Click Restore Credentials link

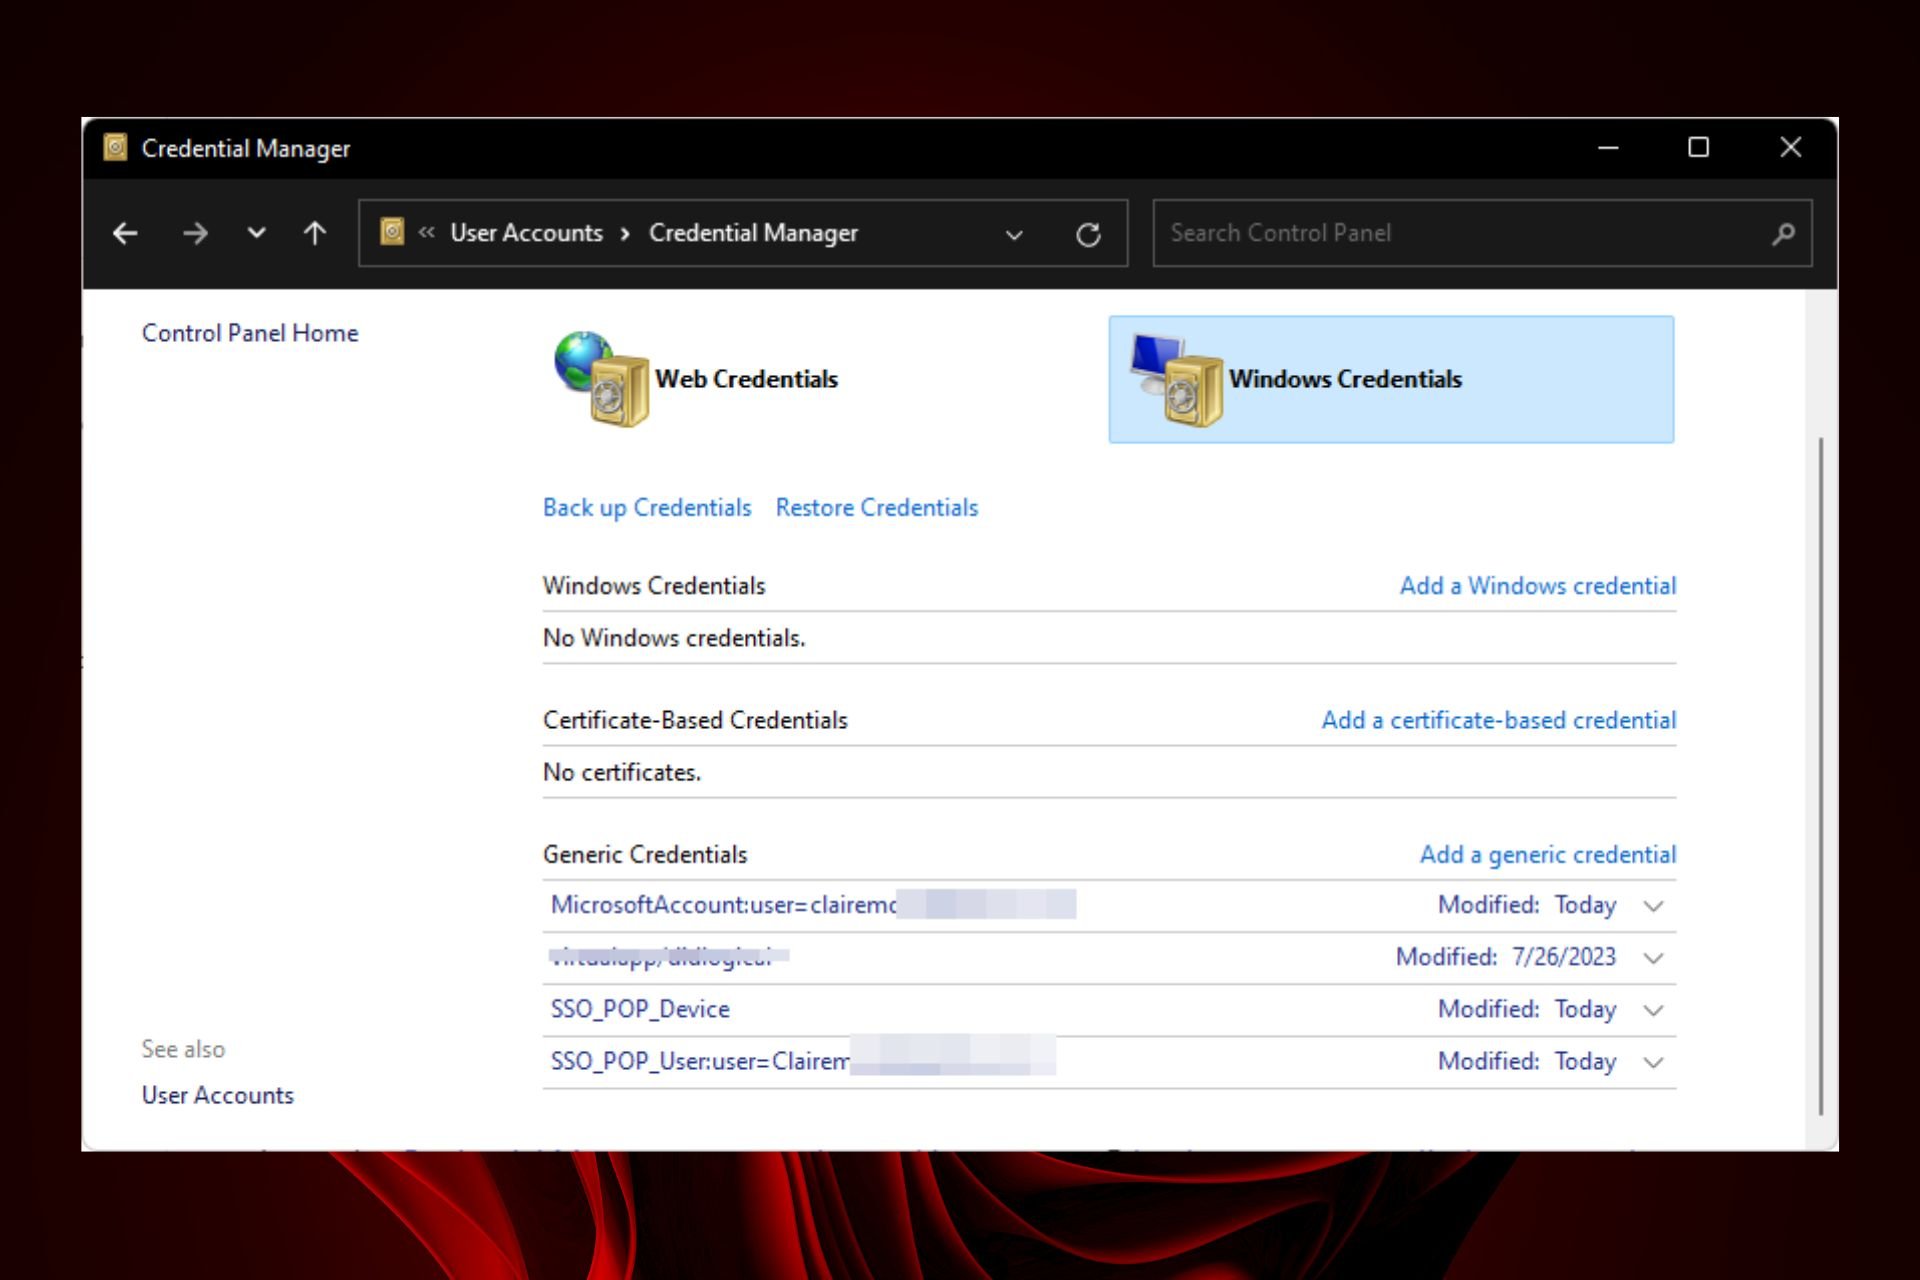pos(877,508)
